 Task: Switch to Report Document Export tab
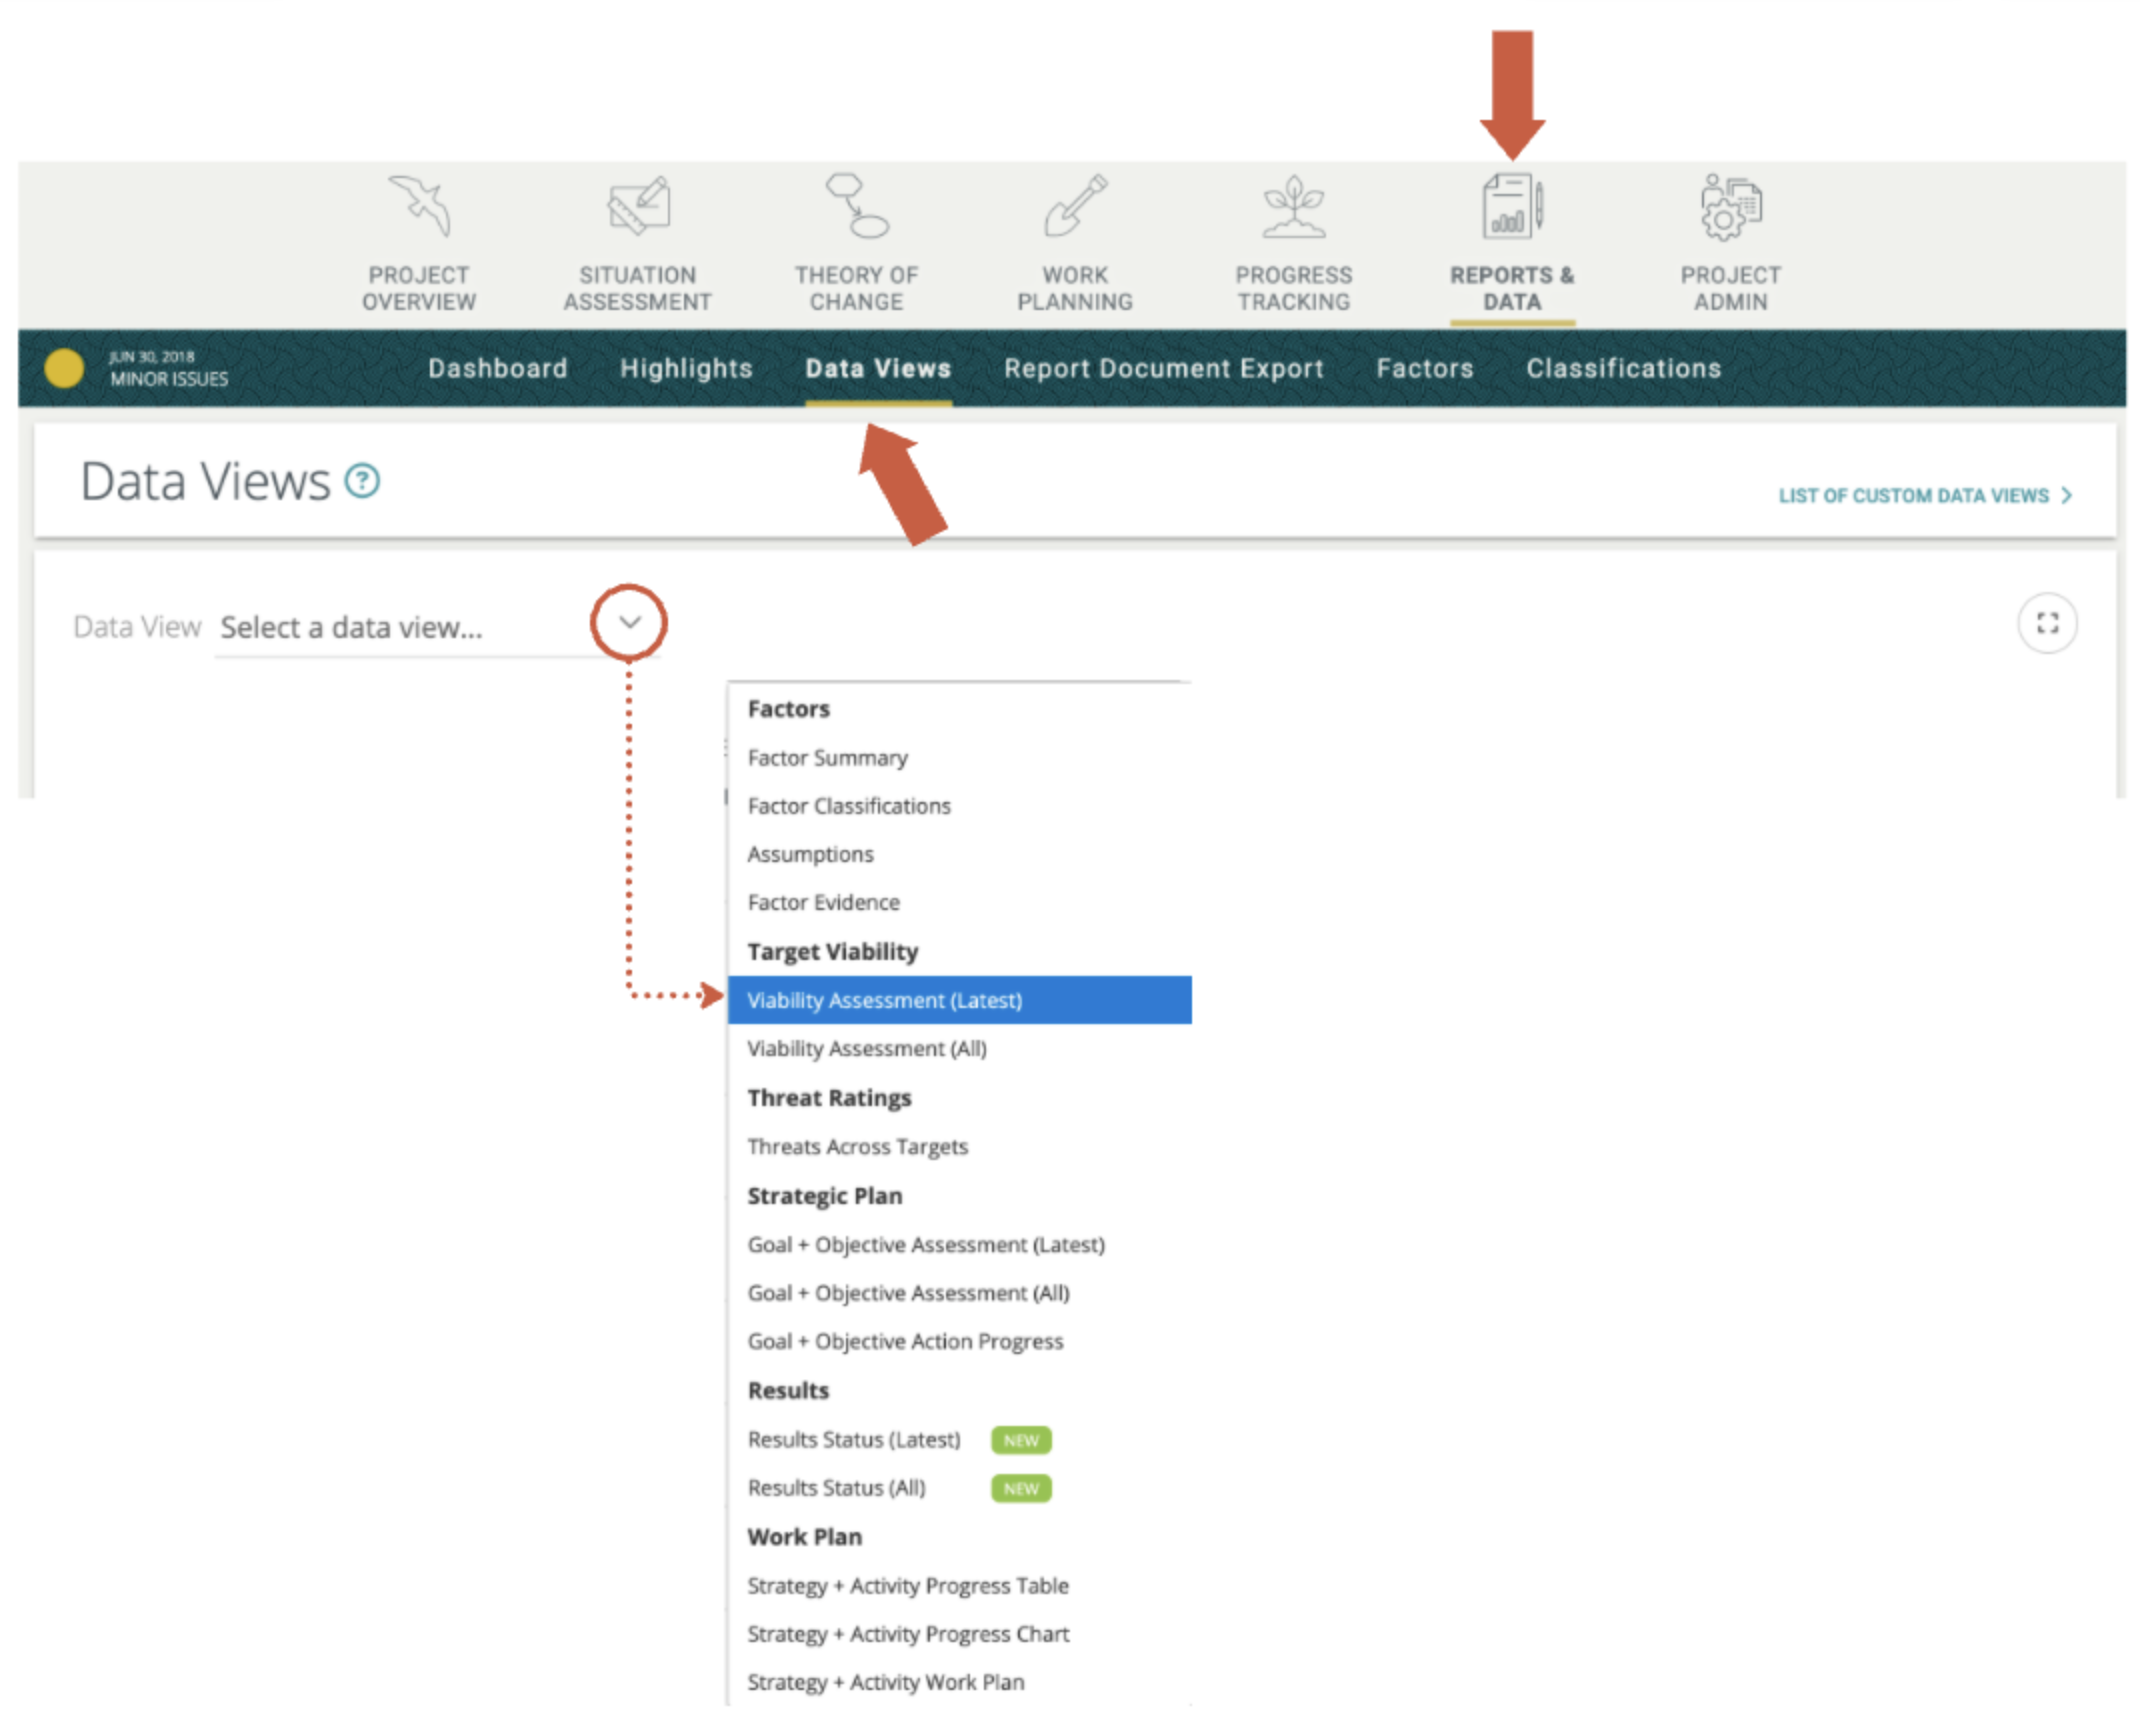point(1163,368)
